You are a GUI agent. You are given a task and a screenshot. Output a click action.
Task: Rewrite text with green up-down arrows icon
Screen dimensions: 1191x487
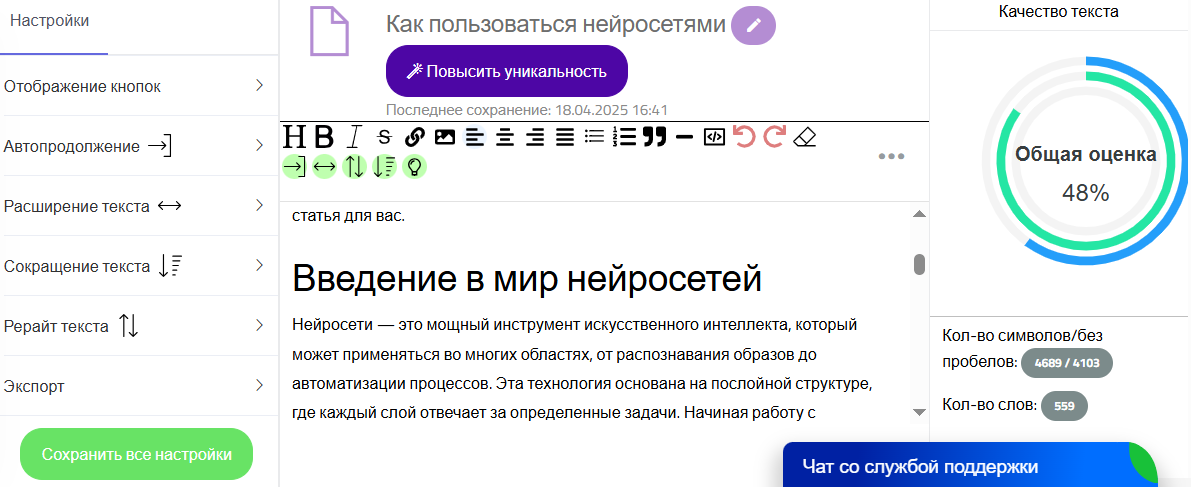354,166
